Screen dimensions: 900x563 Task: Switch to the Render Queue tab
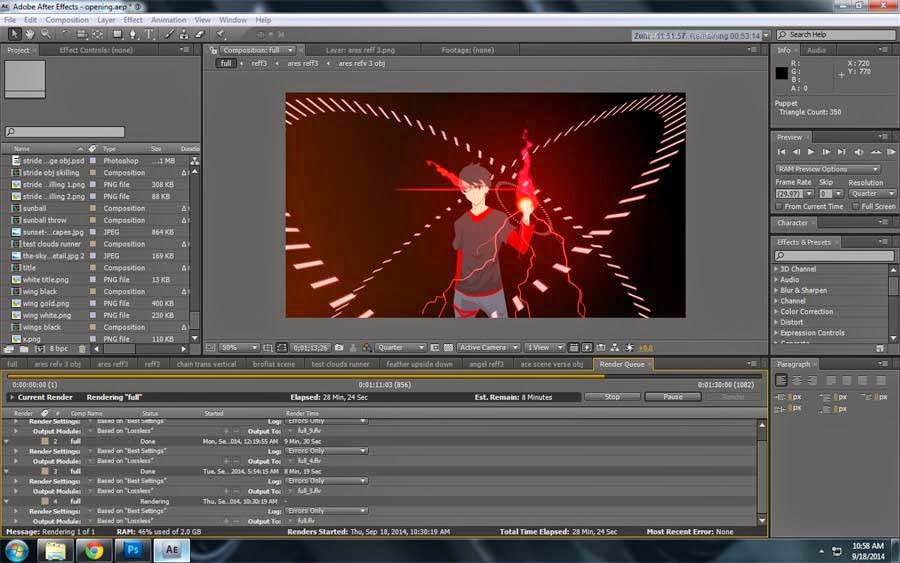pyautogui.click(x=622, y=364)
